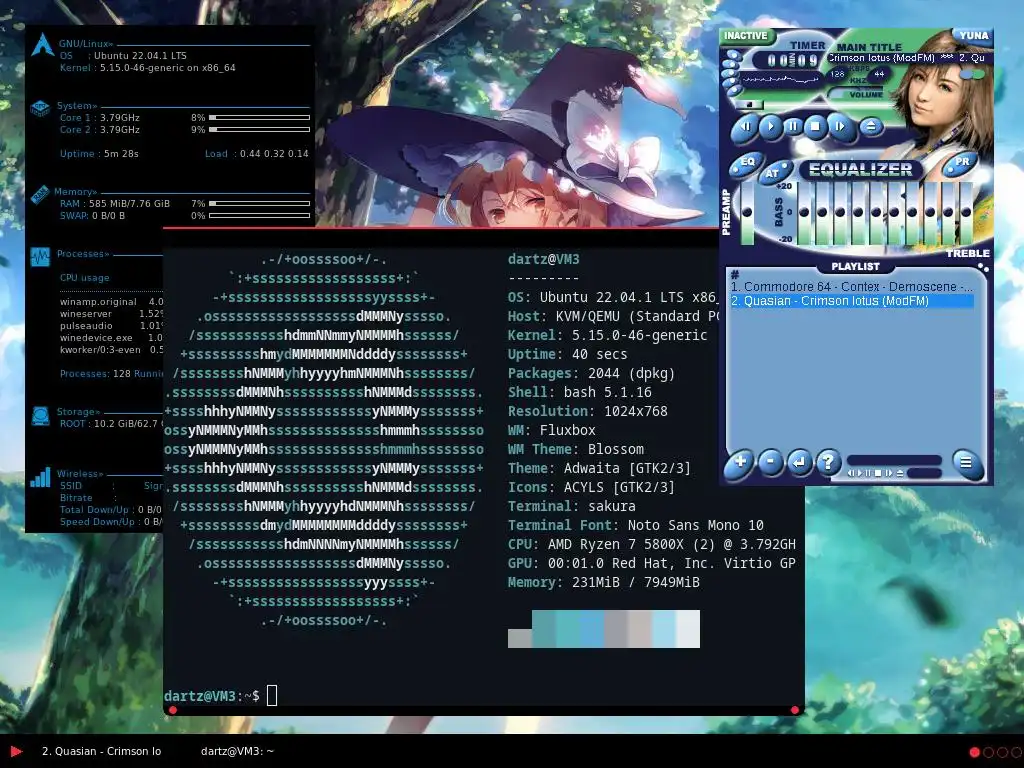Click the signal bars icon next to Wireless
1024x768 pixels.
[x=40, y=477]
